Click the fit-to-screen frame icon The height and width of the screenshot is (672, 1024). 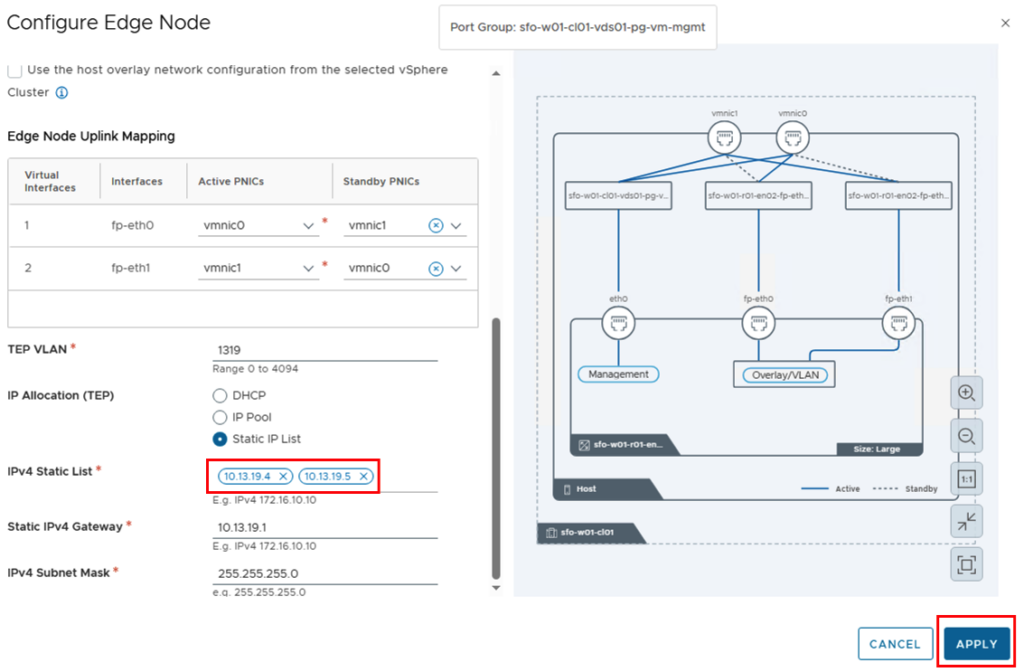[966, 565]
